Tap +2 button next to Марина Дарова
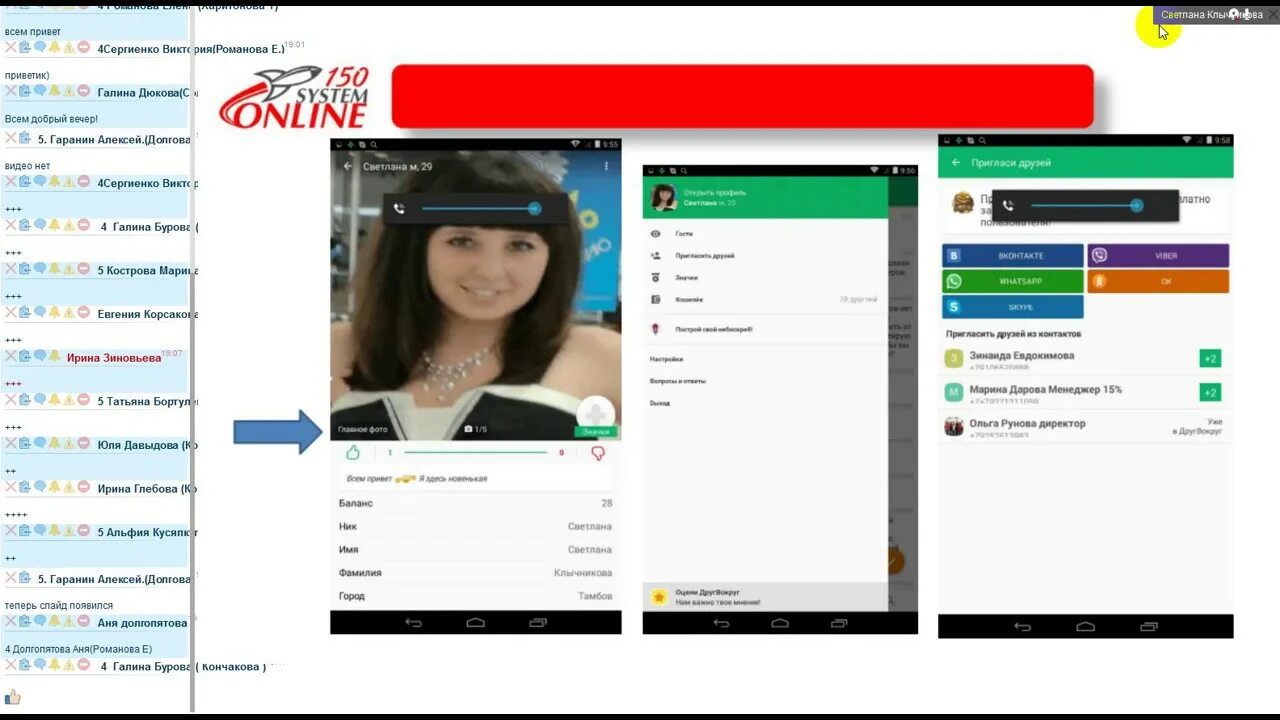This screenshot has width=1280, height=720. pyautogui.click(x=1210, y=392)
